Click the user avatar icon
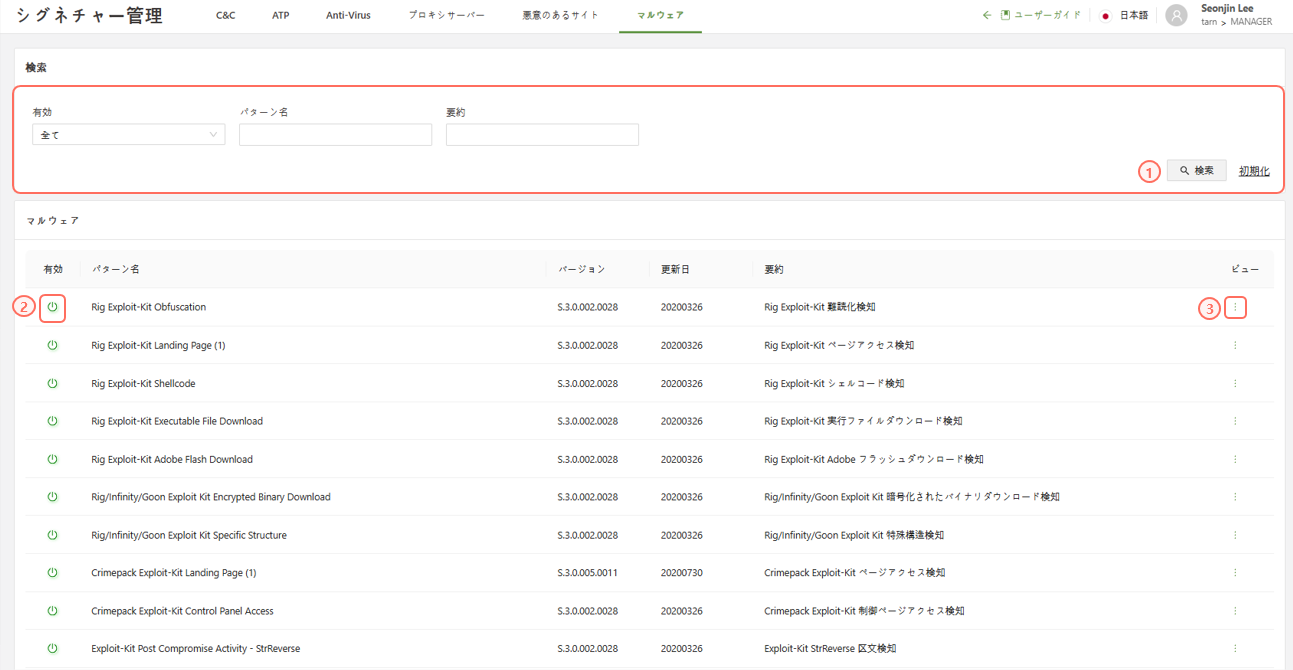Image resolution: width=1293 pixels, height=670 pixels. click(1177, 16)
